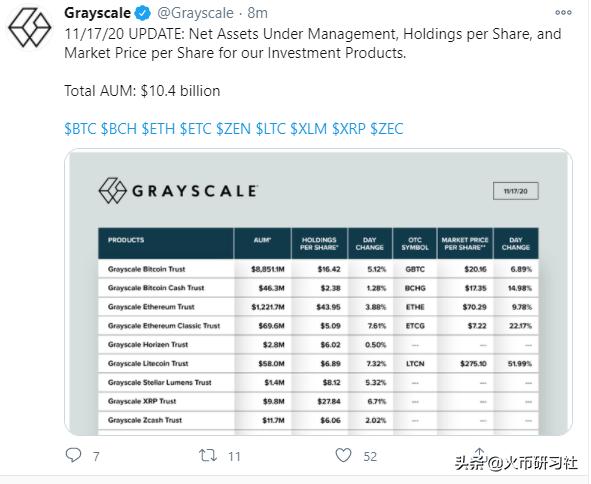Click the Grayscale profile avatar
591x484 pixels.
tap(29, 29)
